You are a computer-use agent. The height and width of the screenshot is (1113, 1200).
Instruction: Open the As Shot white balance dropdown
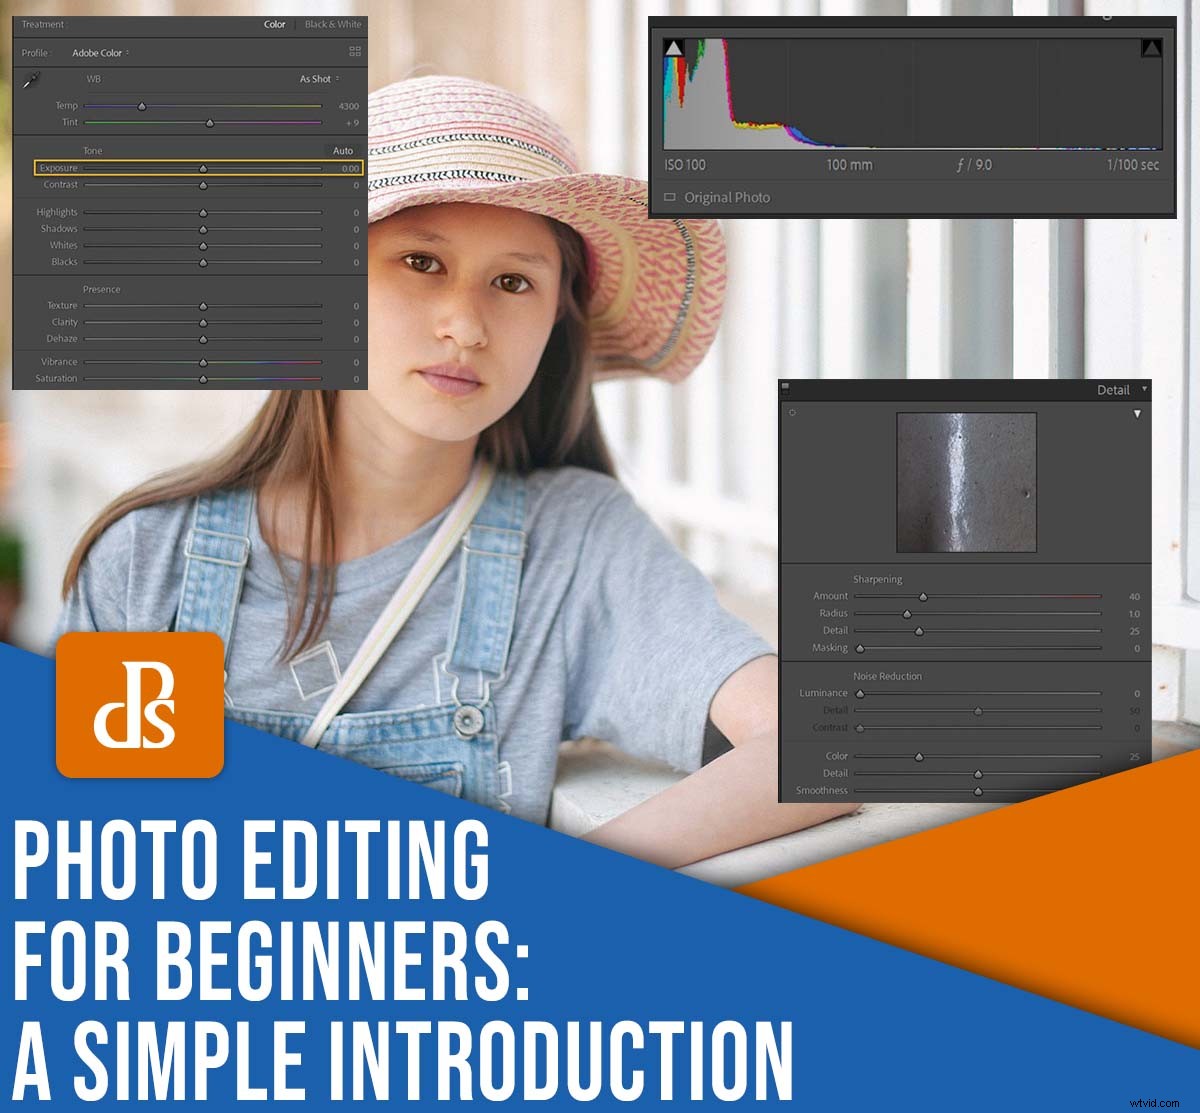(318, 81)
